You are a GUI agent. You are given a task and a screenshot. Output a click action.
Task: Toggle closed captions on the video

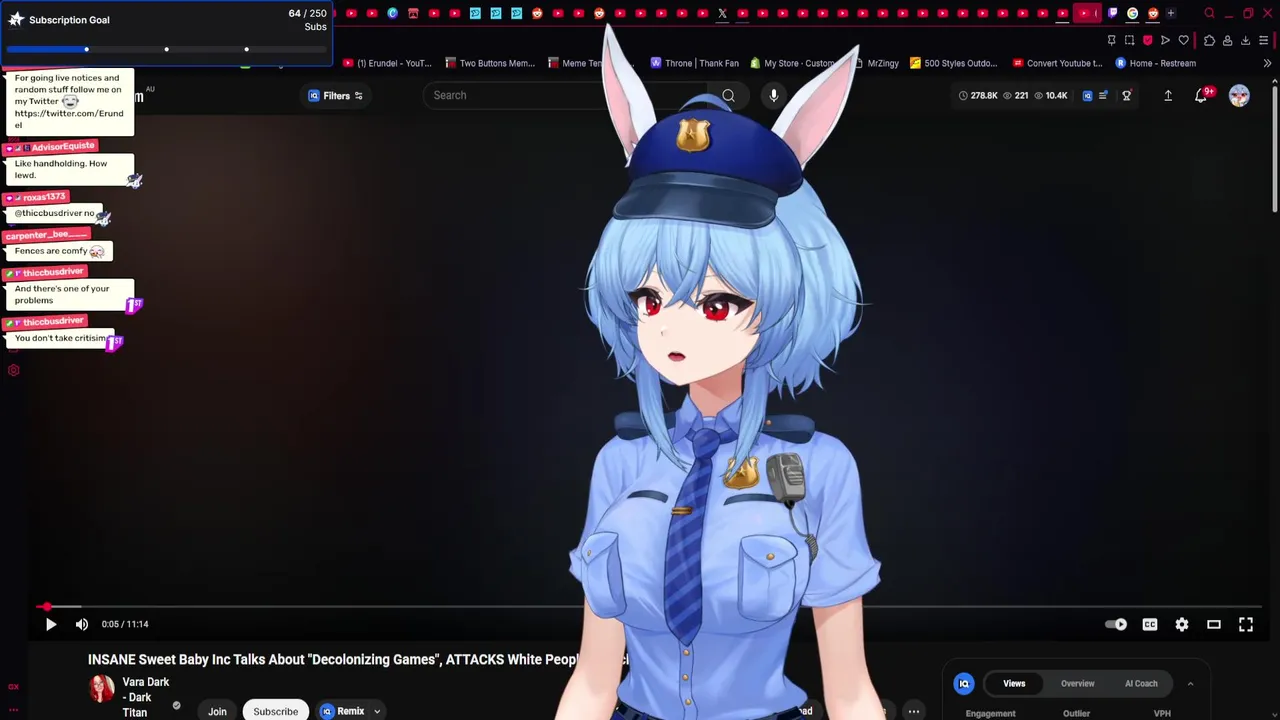tap(1150, 624)
